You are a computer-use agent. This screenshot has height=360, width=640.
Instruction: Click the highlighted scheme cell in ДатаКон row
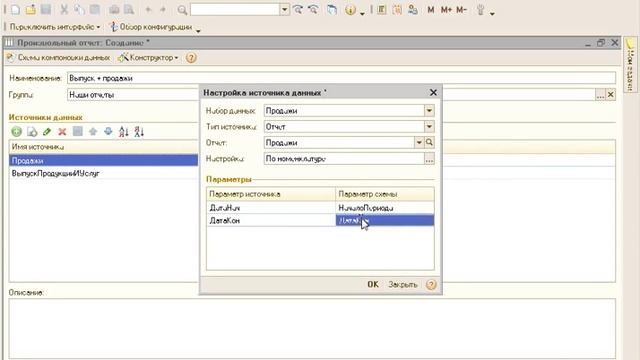click(385, 221)
